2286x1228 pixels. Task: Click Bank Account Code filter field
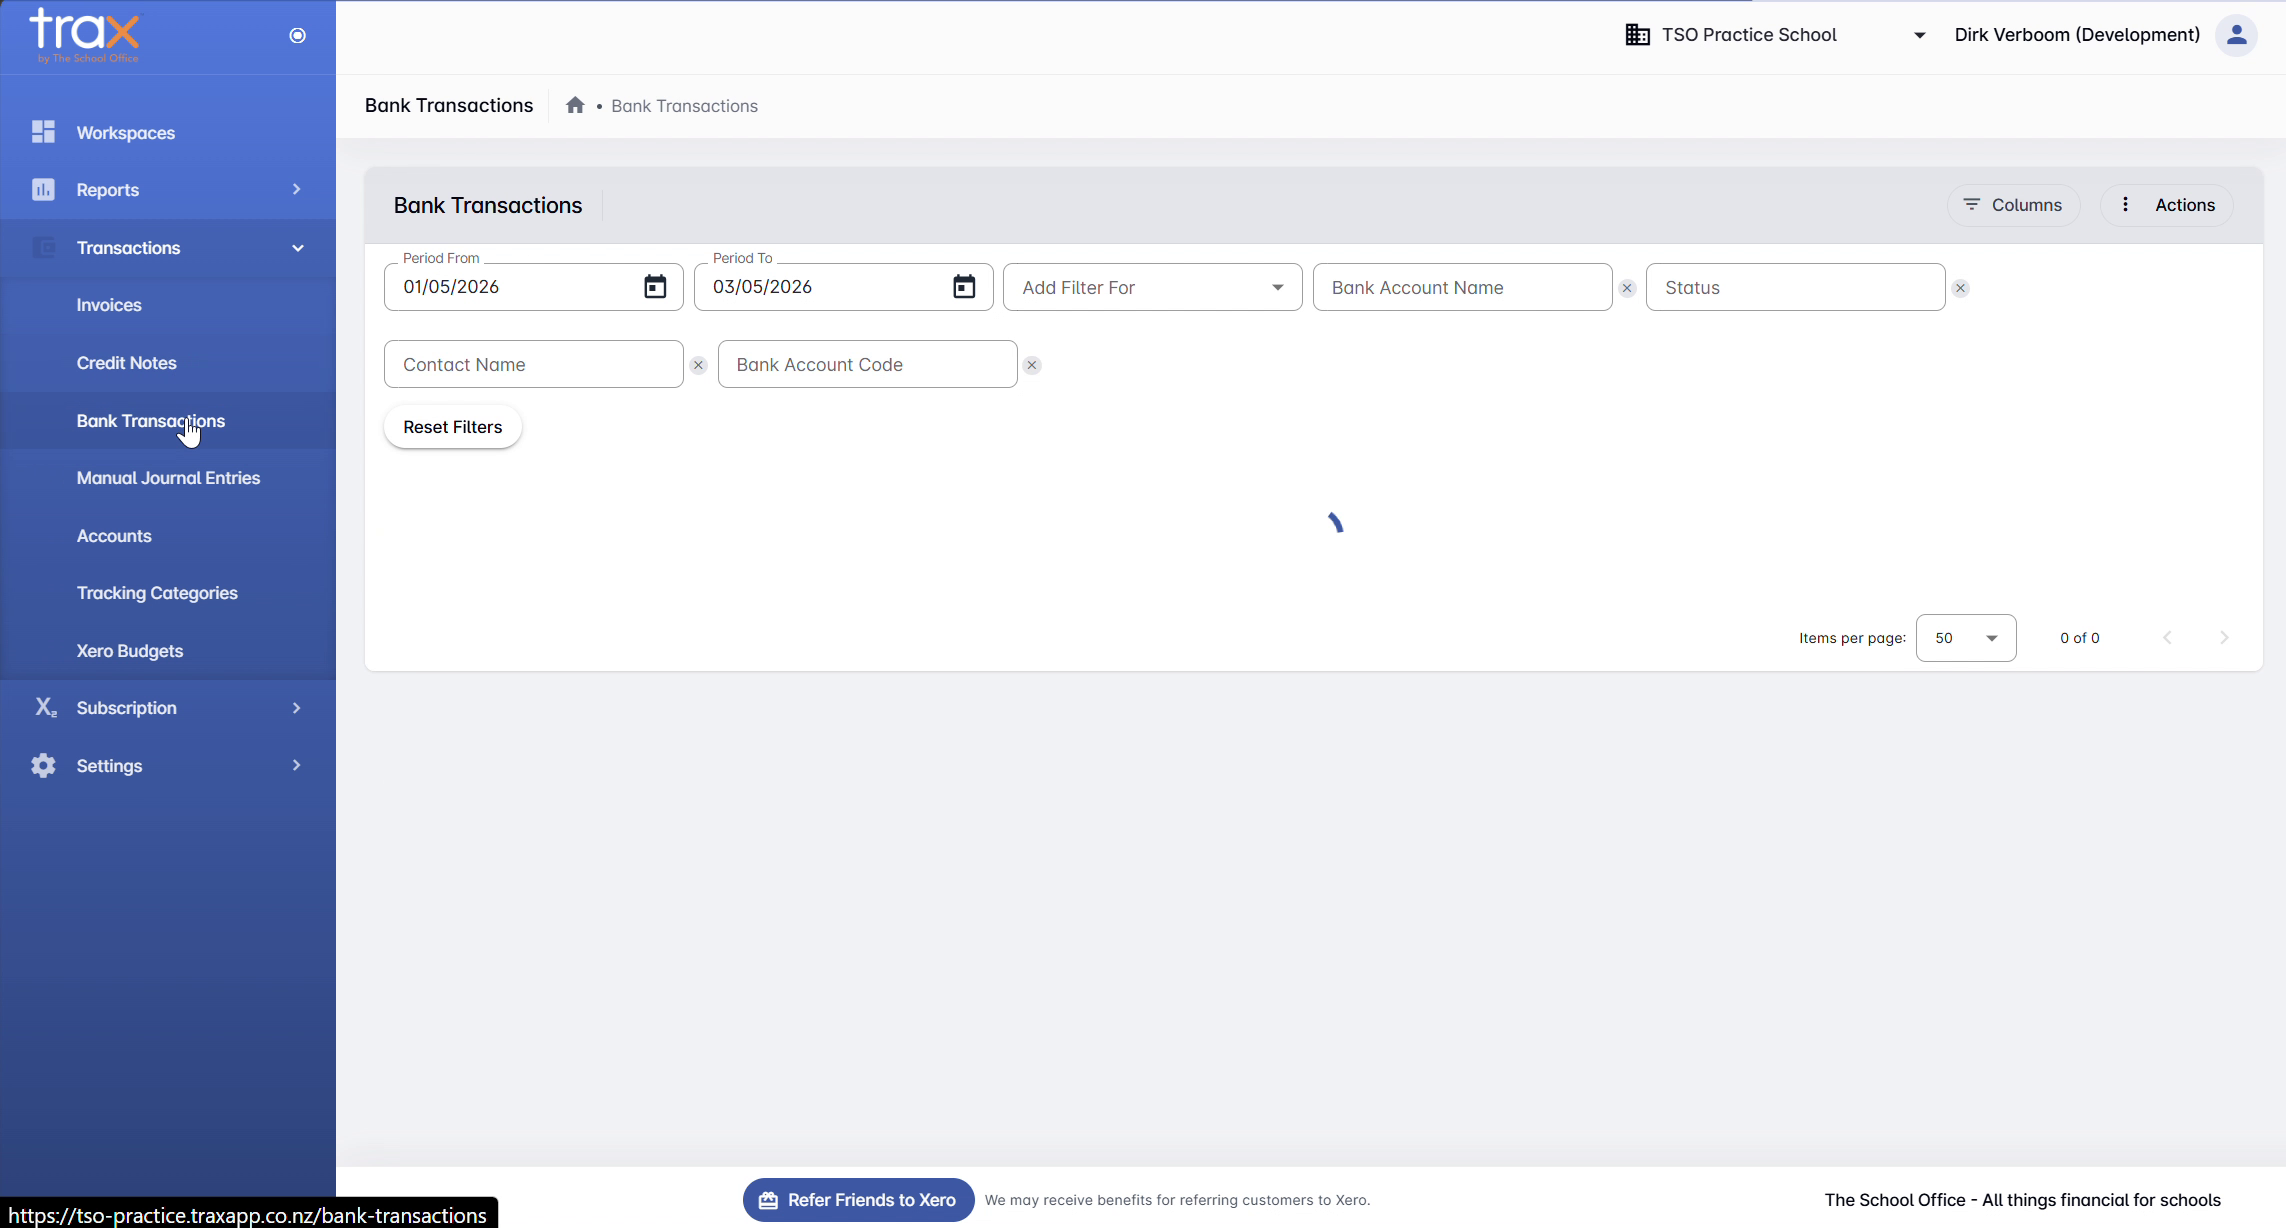pyautogui.click(x=867, y=364)
